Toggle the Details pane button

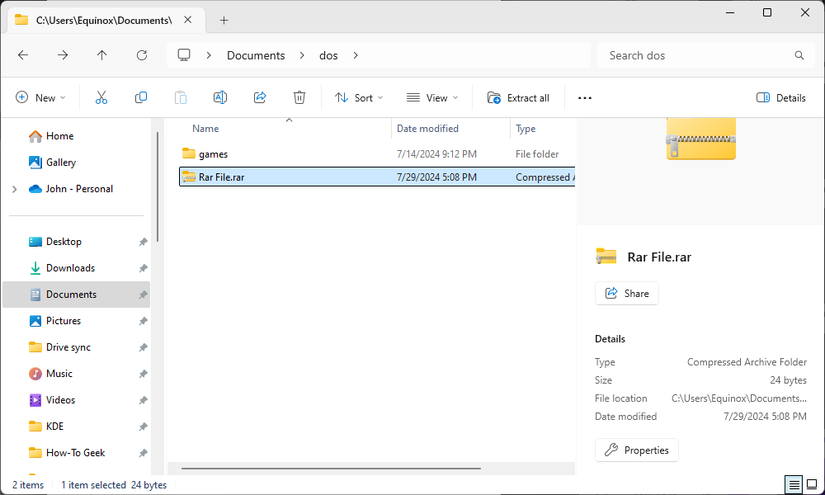781,98
